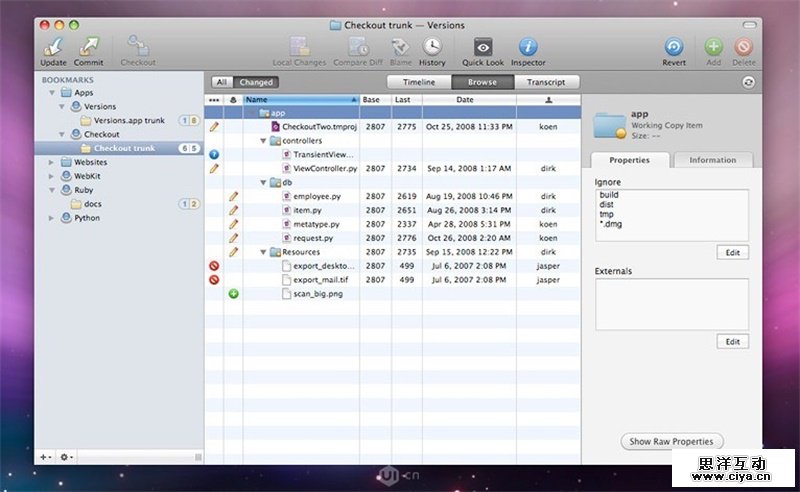Screen dimensions: 800x492
Task: Open Quick Look eye icon
Action: 483,46
